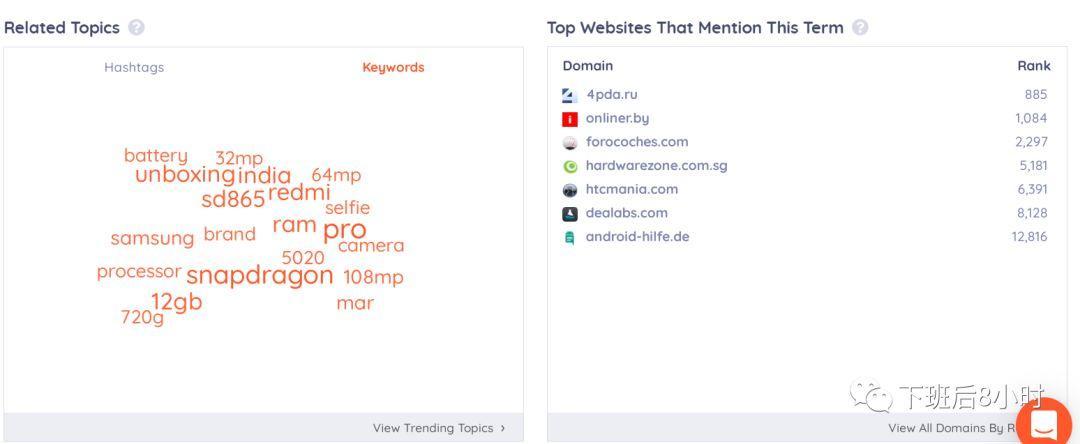Click the red onliner.by favicon
Viewport: 1080px width, 444px height.
[x=570, y=119]
